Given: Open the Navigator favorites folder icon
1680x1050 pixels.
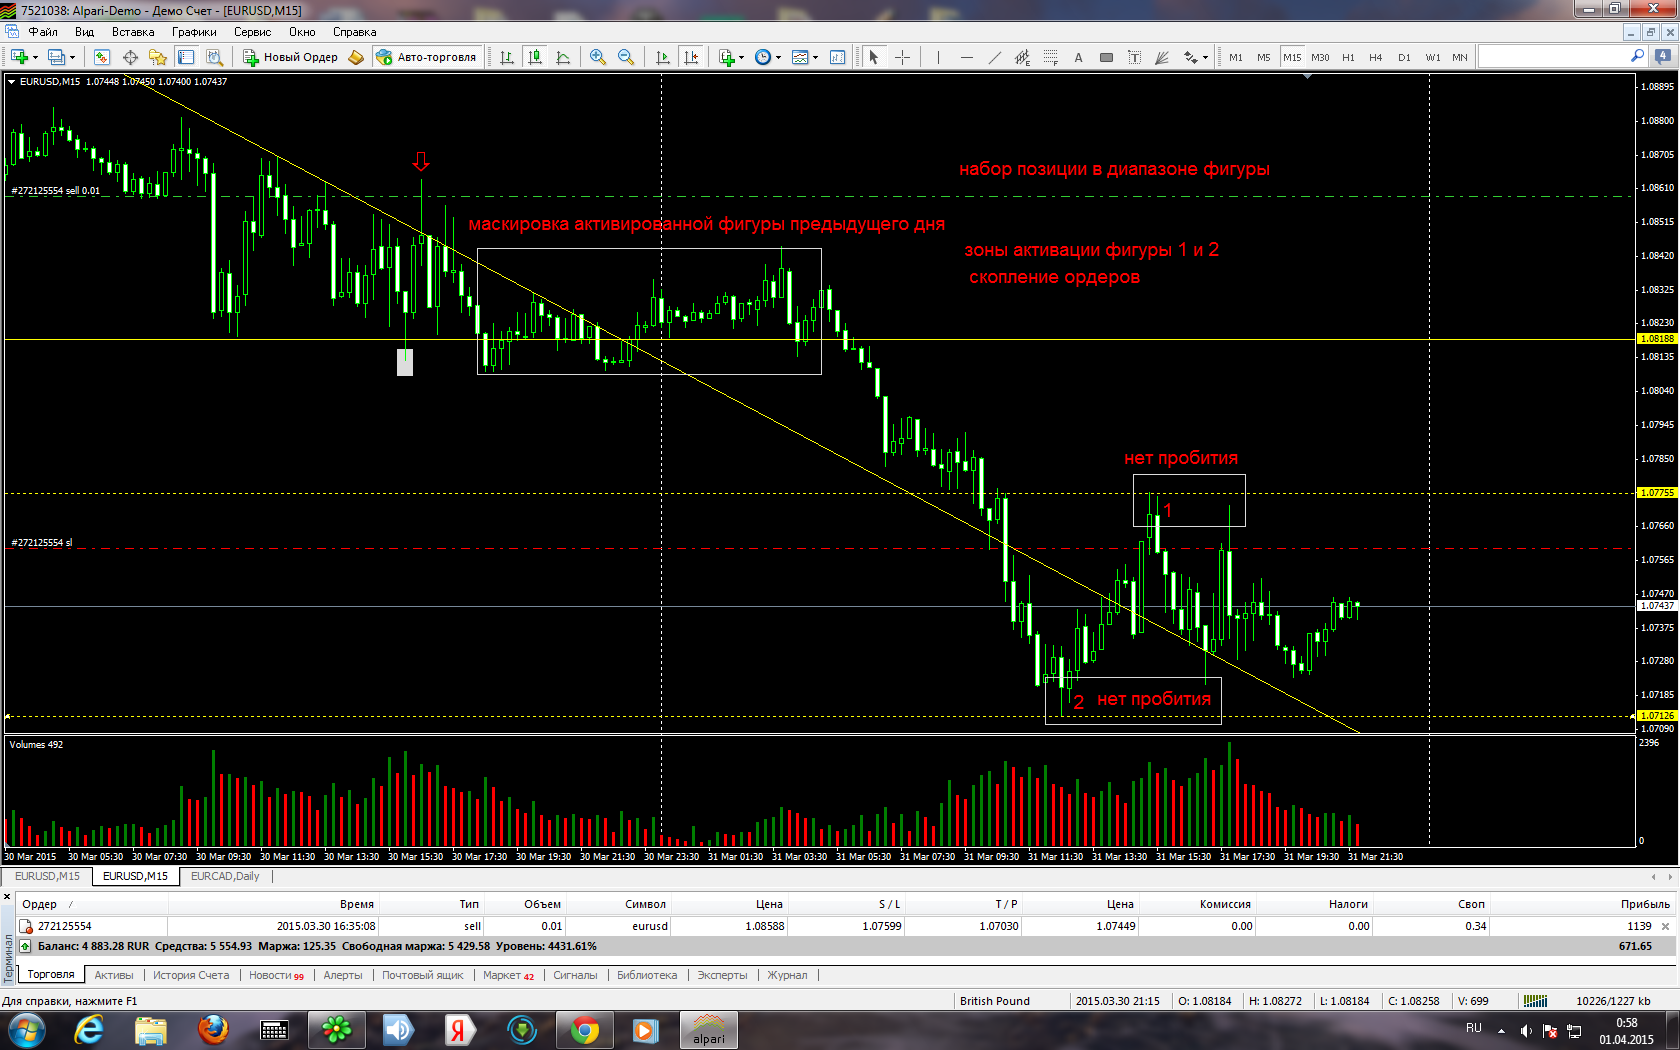Looking at the screenshot, I should (158, 57).
